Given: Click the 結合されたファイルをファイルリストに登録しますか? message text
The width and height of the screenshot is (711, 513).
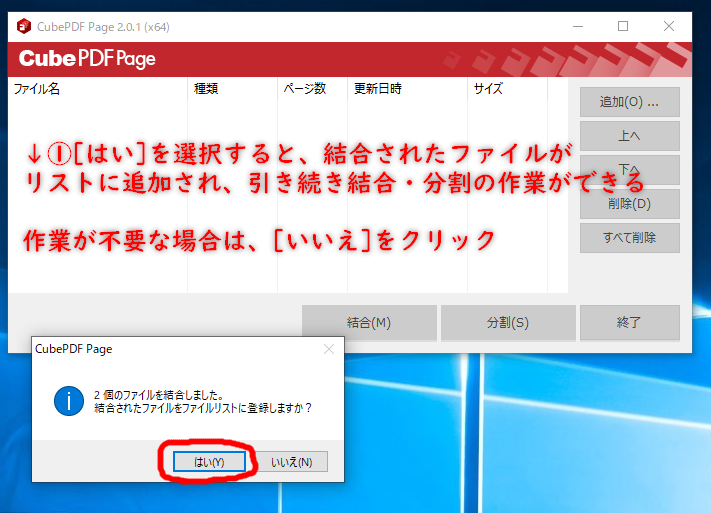Looking at the screenshot, I should pos(203,408).
